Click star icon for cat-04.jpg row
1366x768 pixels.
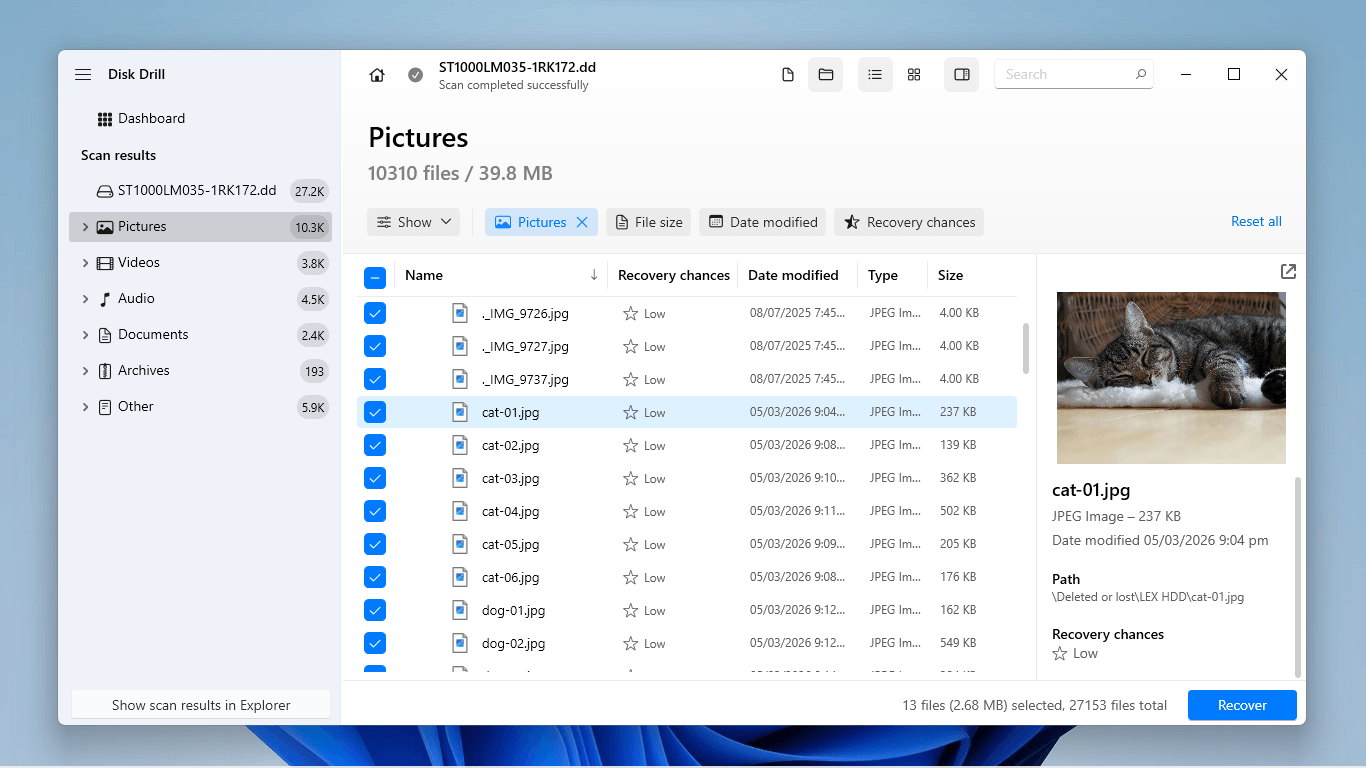(630, 511)
